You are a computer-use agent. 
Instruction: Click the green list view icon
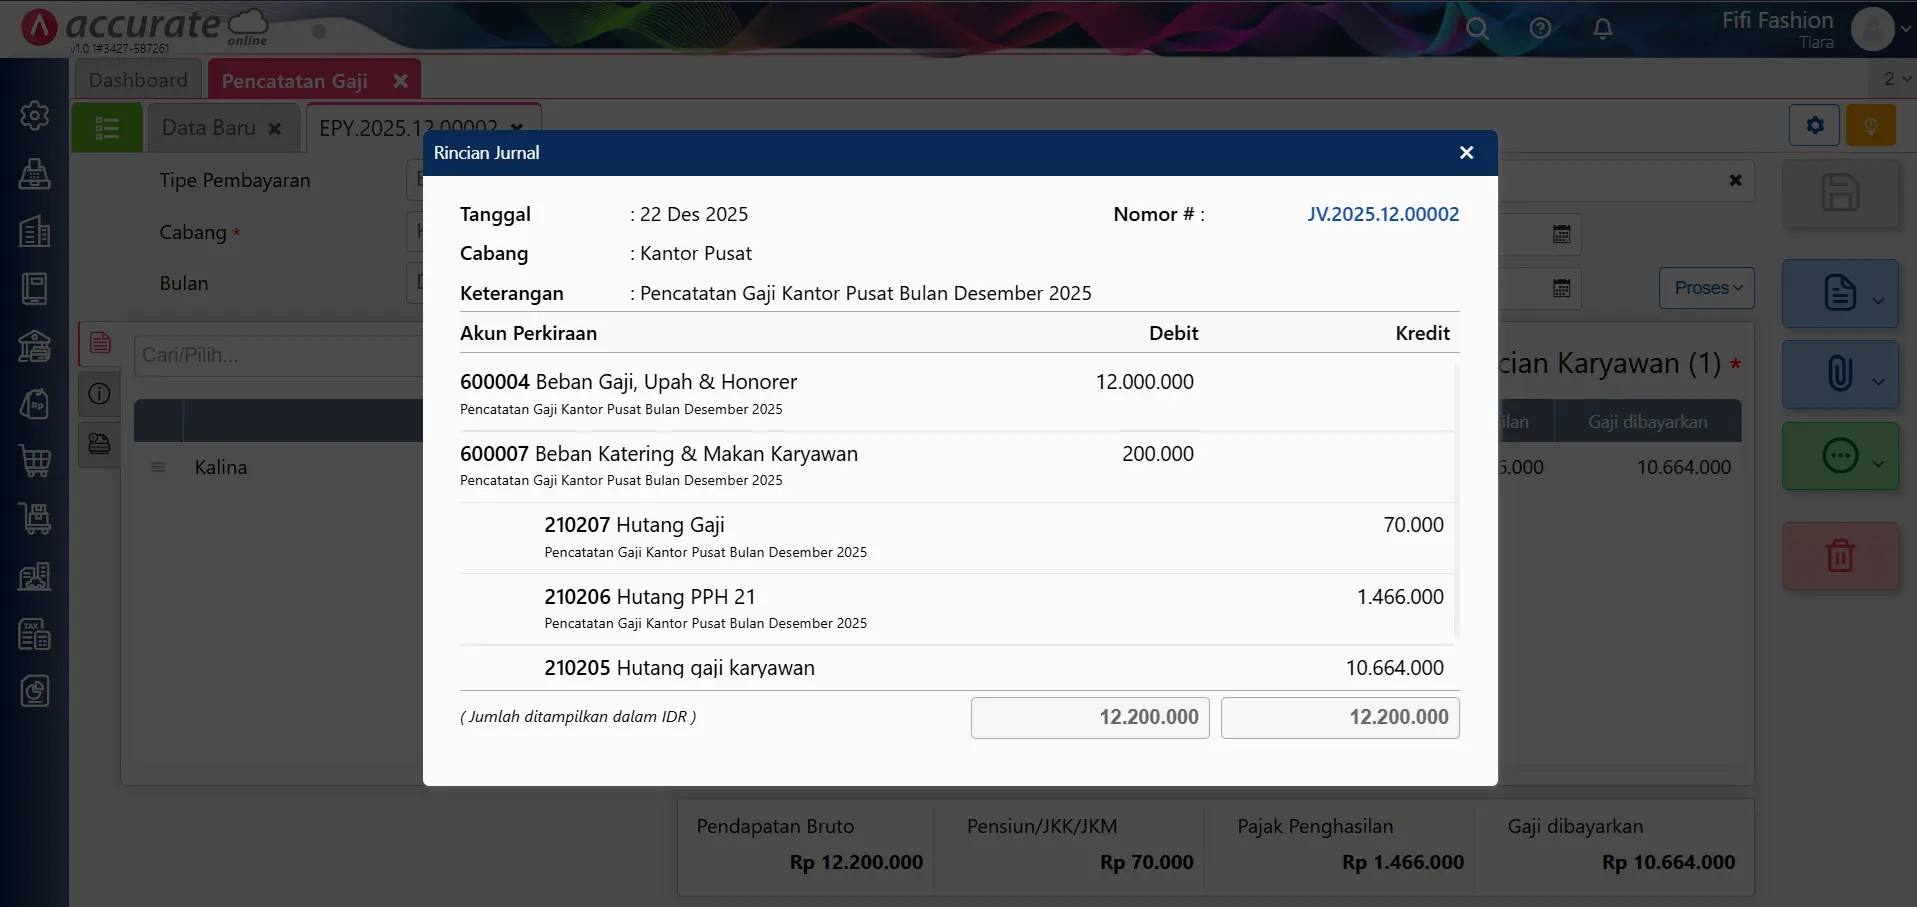pos(107,128)
